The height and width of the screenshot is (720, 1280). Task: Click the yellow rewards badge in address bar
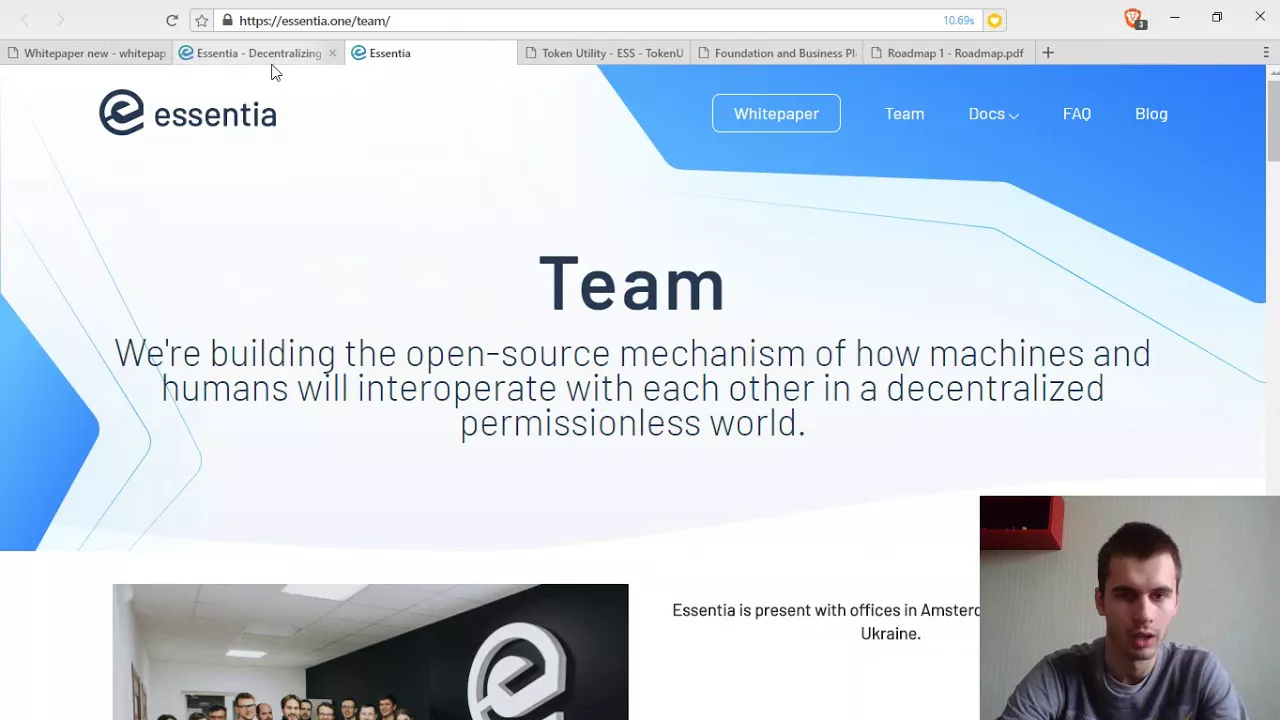[x=994, y=20]
